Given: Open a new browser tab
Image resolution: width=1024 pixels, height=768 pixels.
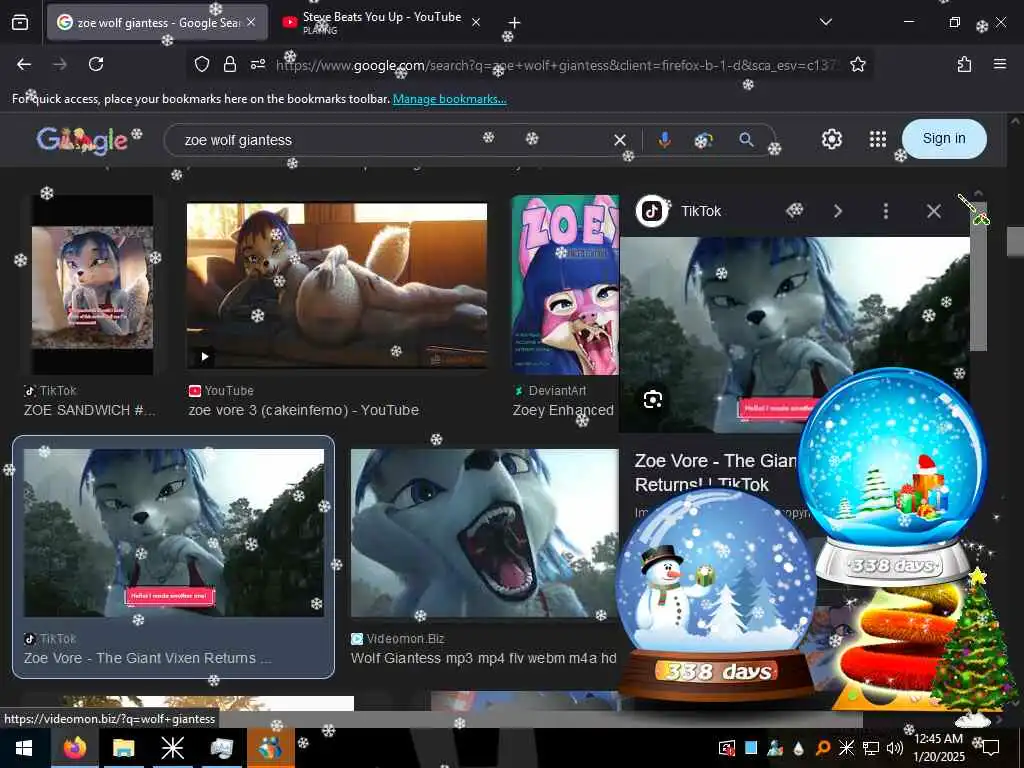Looking at the screenshot, I should pos(515,23).
